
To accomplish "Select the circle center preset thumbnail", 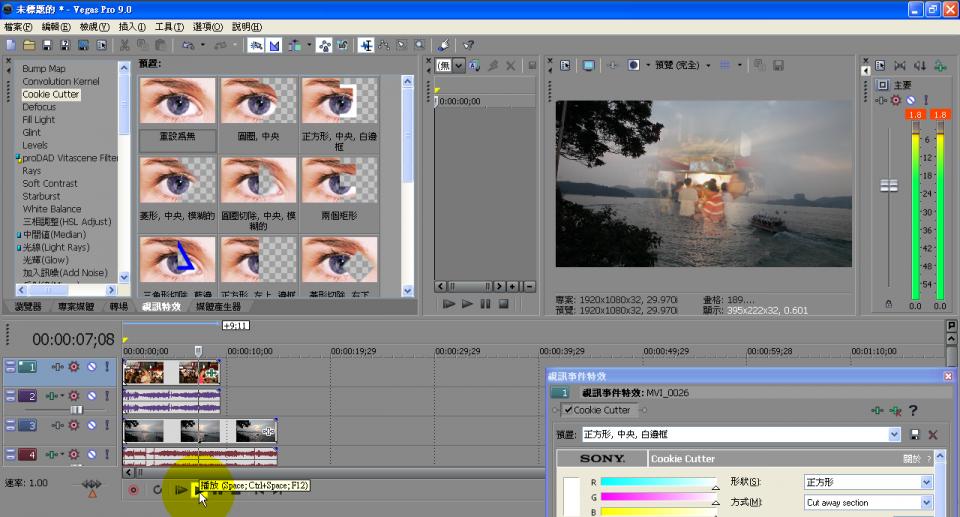I will 259,102.
